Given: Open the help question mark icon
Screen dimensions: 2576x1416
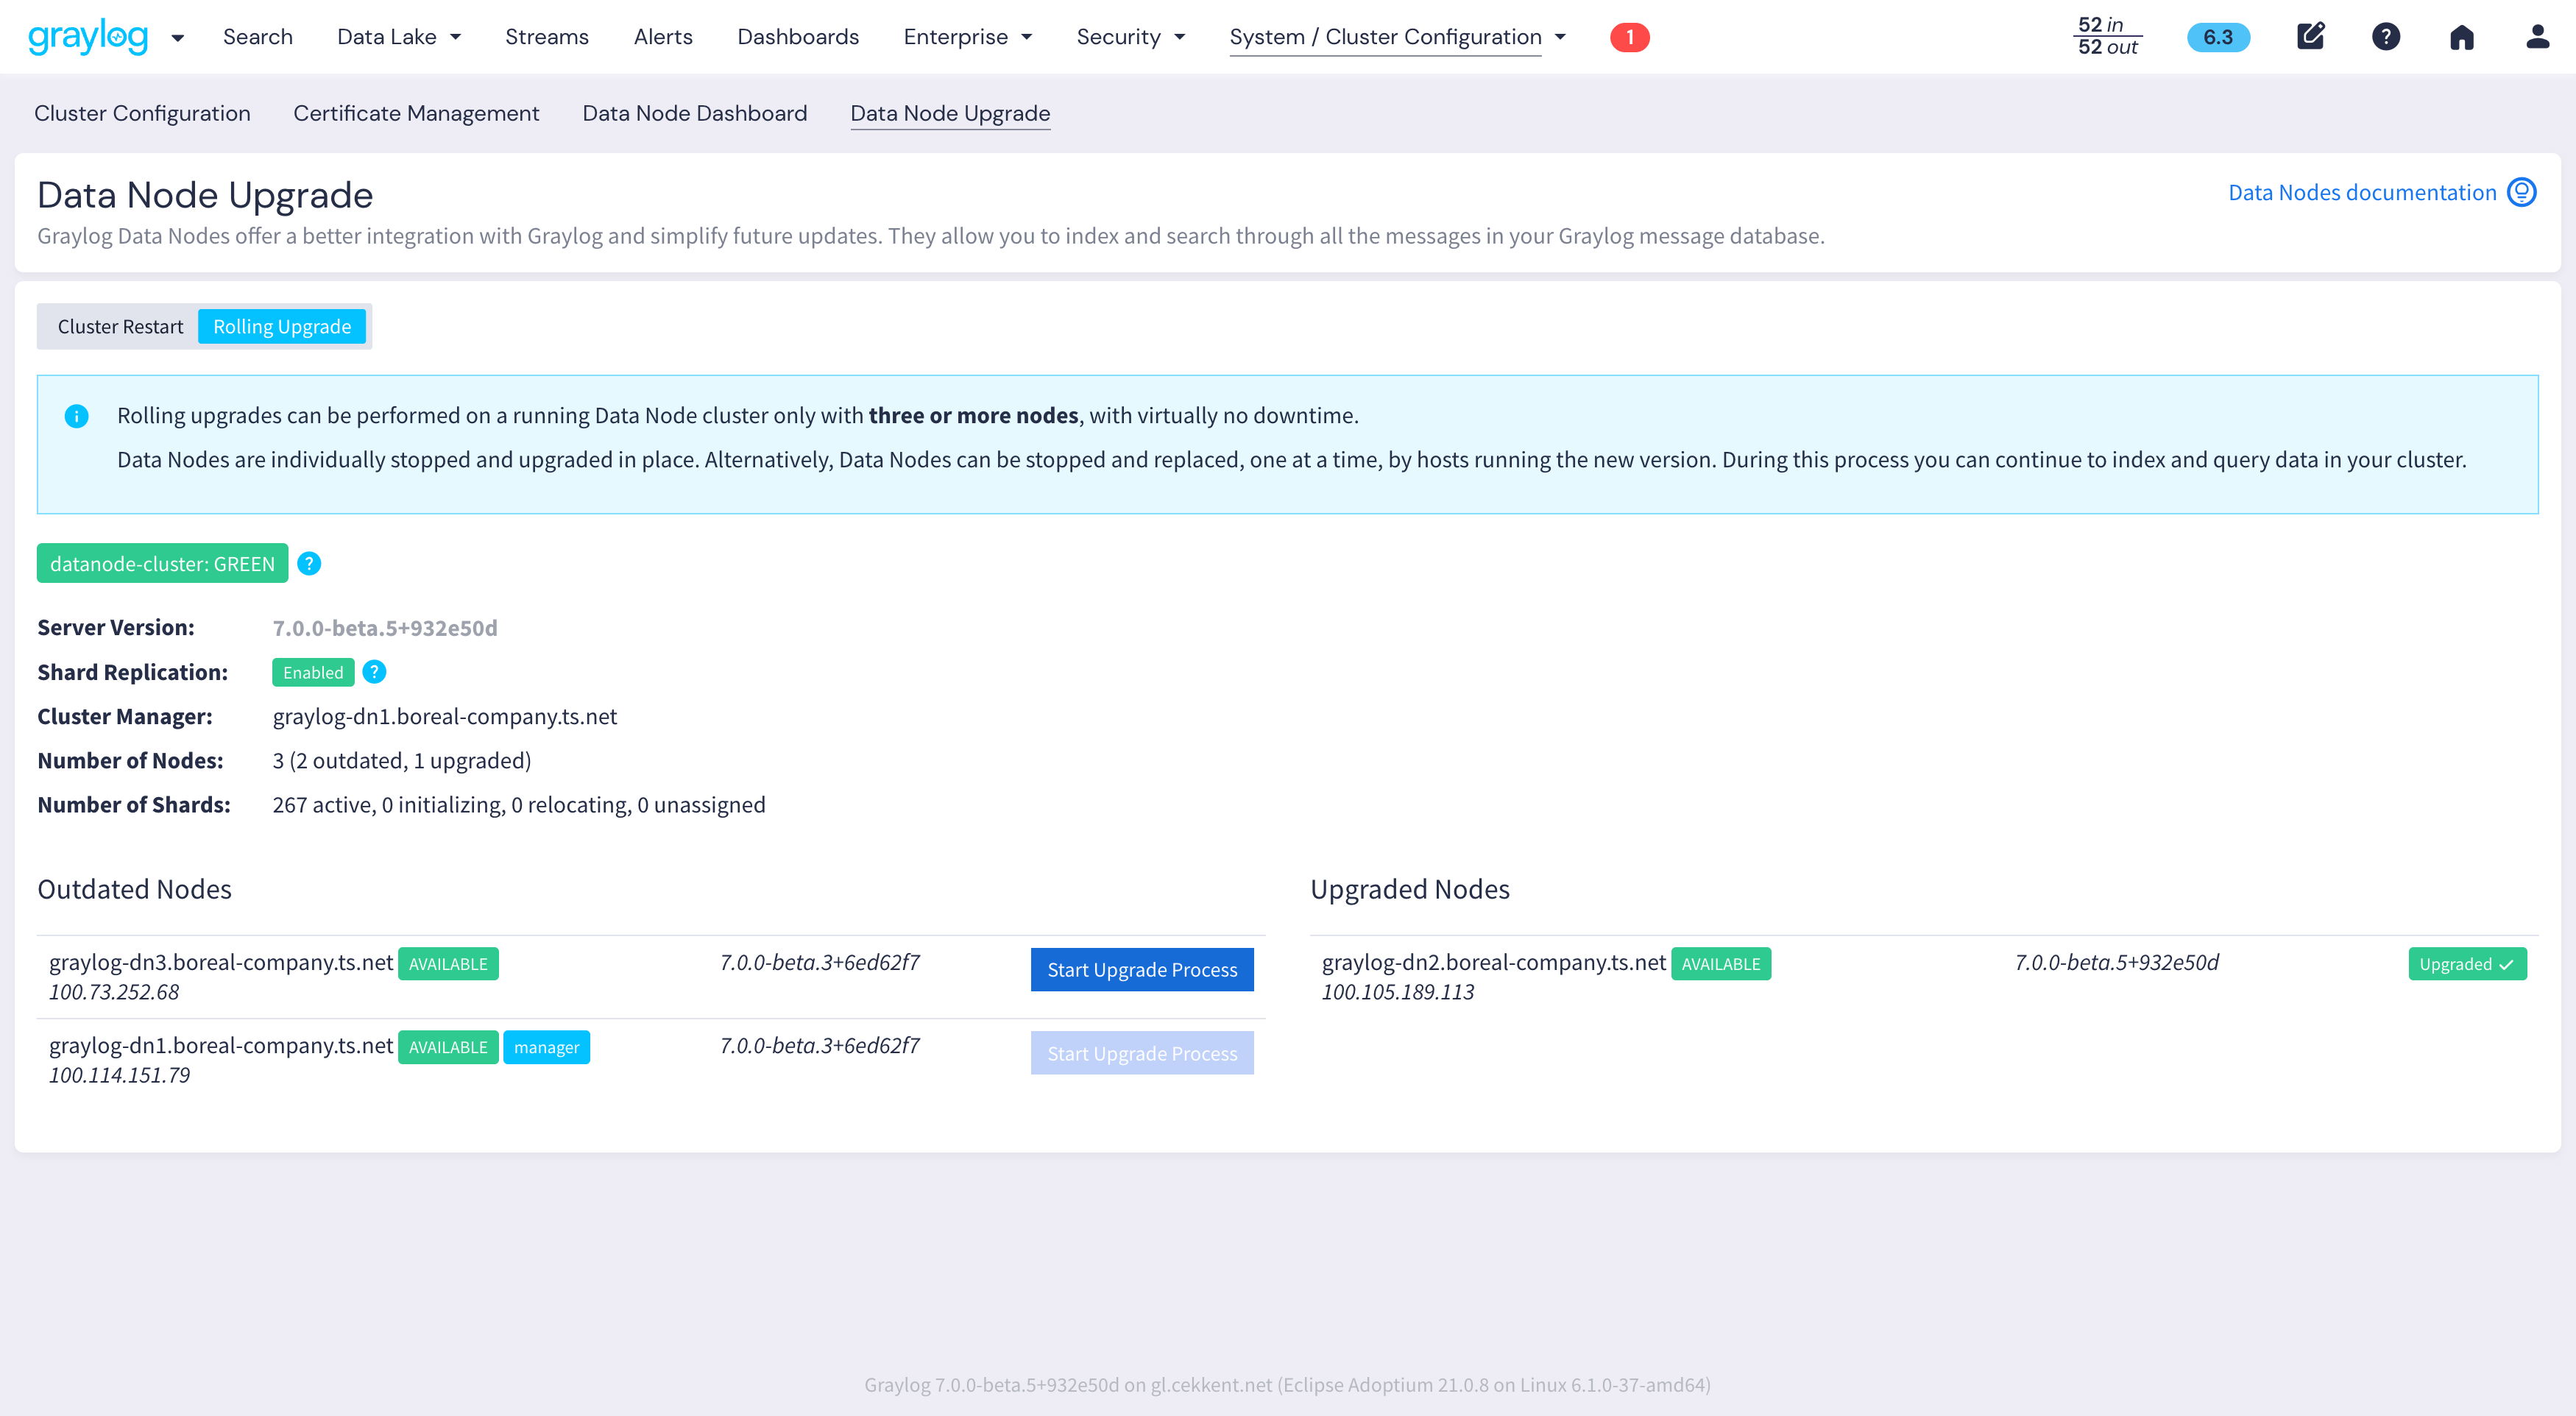Looking at the screenshot, I should 2385,37.
